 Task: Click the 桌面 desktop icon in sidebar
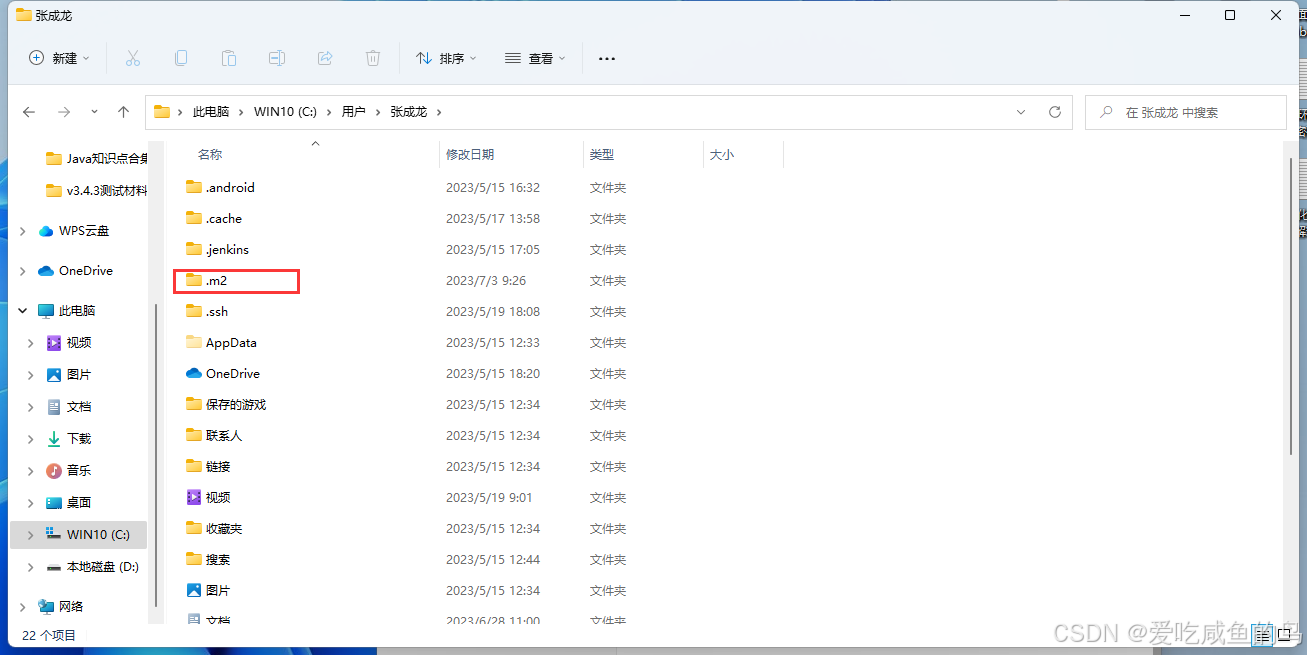(54, 503)
